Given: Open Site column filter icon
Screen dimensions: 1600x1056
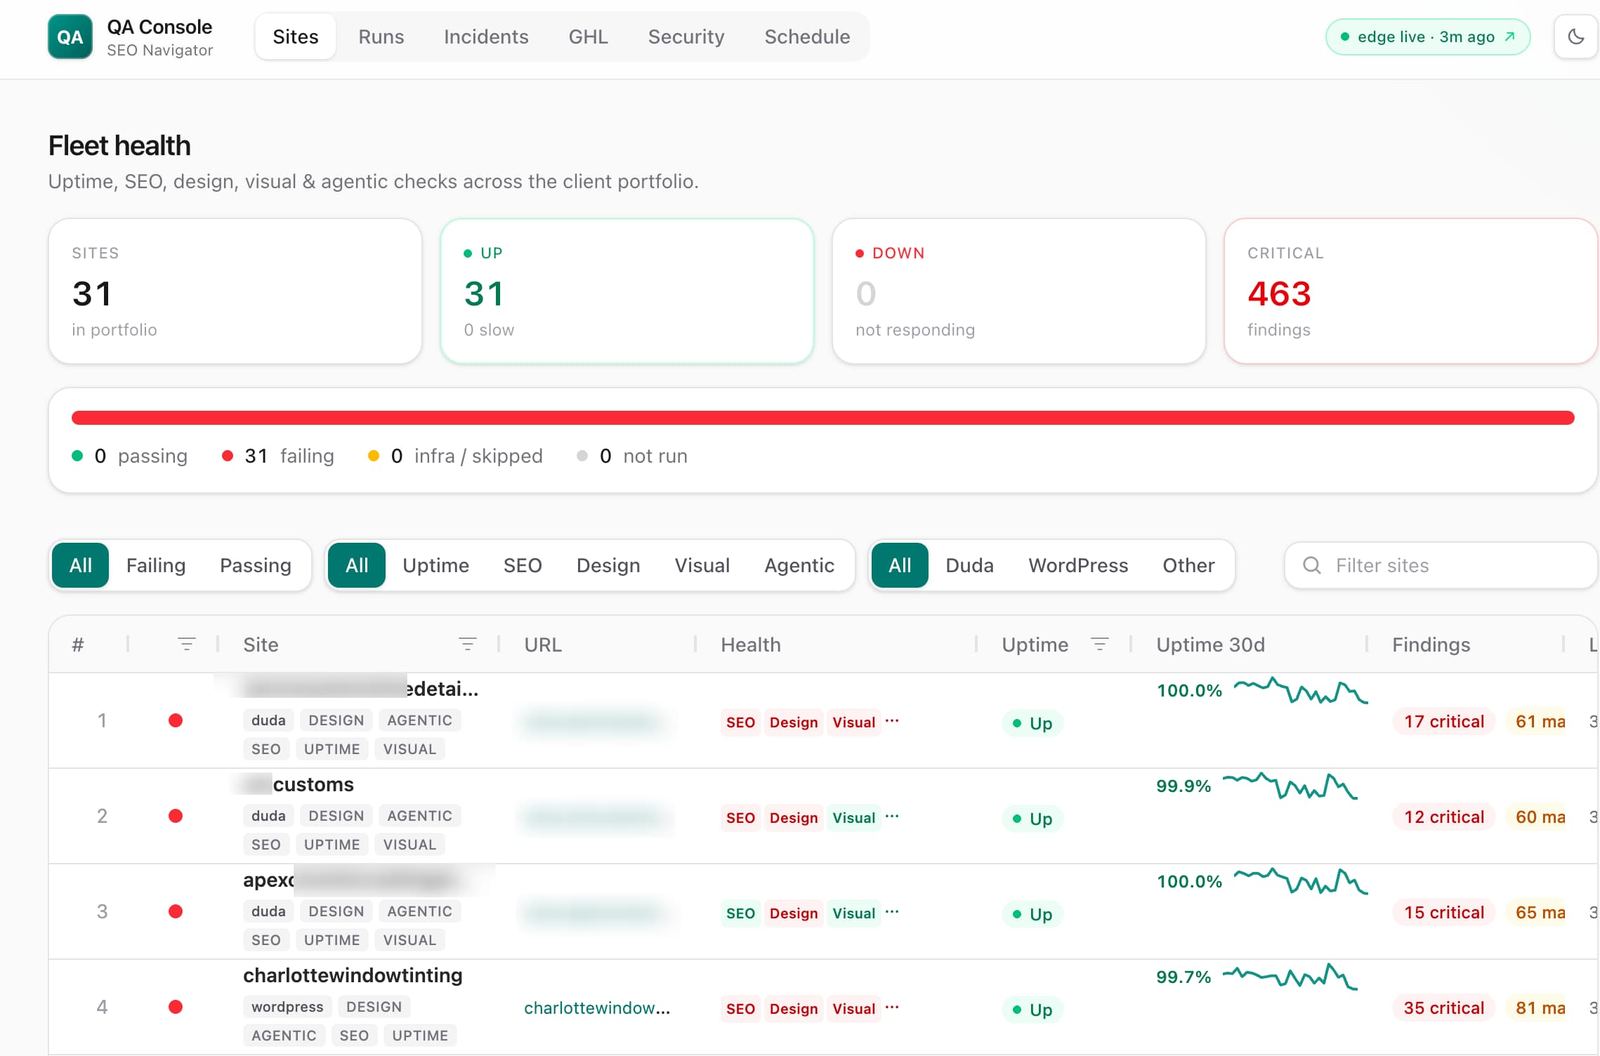Looking at the screenshot, I should pyautogui.click(x=467, y=644).
